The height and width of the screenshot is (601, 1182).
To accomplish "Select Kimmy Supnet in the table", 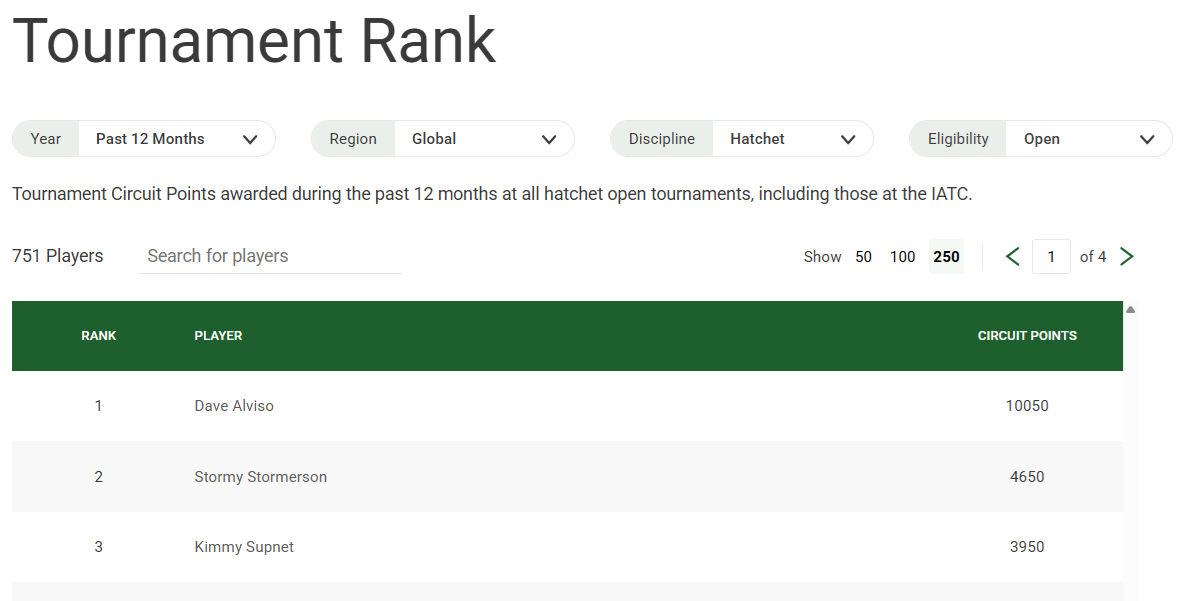I will pos(244,547).
